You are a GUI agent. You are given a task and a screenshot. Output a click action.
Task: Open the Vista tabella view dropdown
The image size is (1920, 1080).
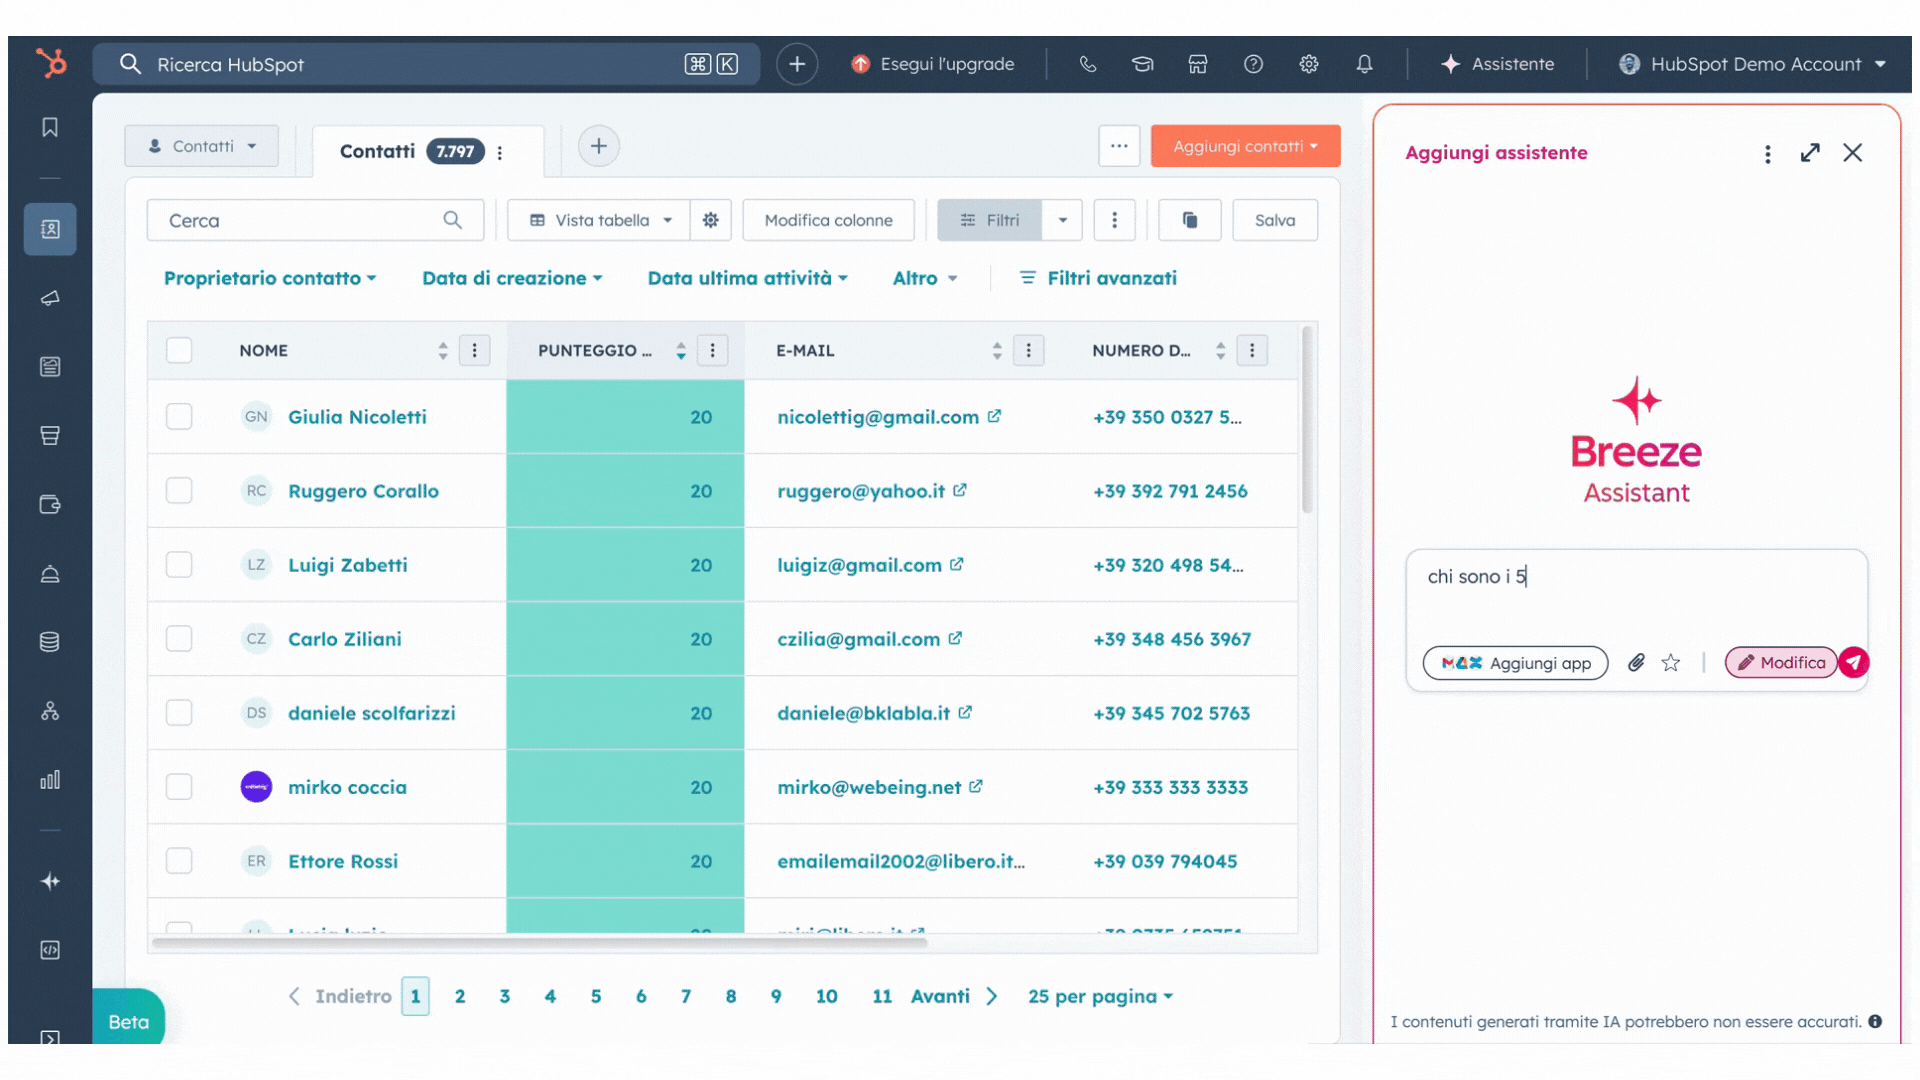point(600,220)
